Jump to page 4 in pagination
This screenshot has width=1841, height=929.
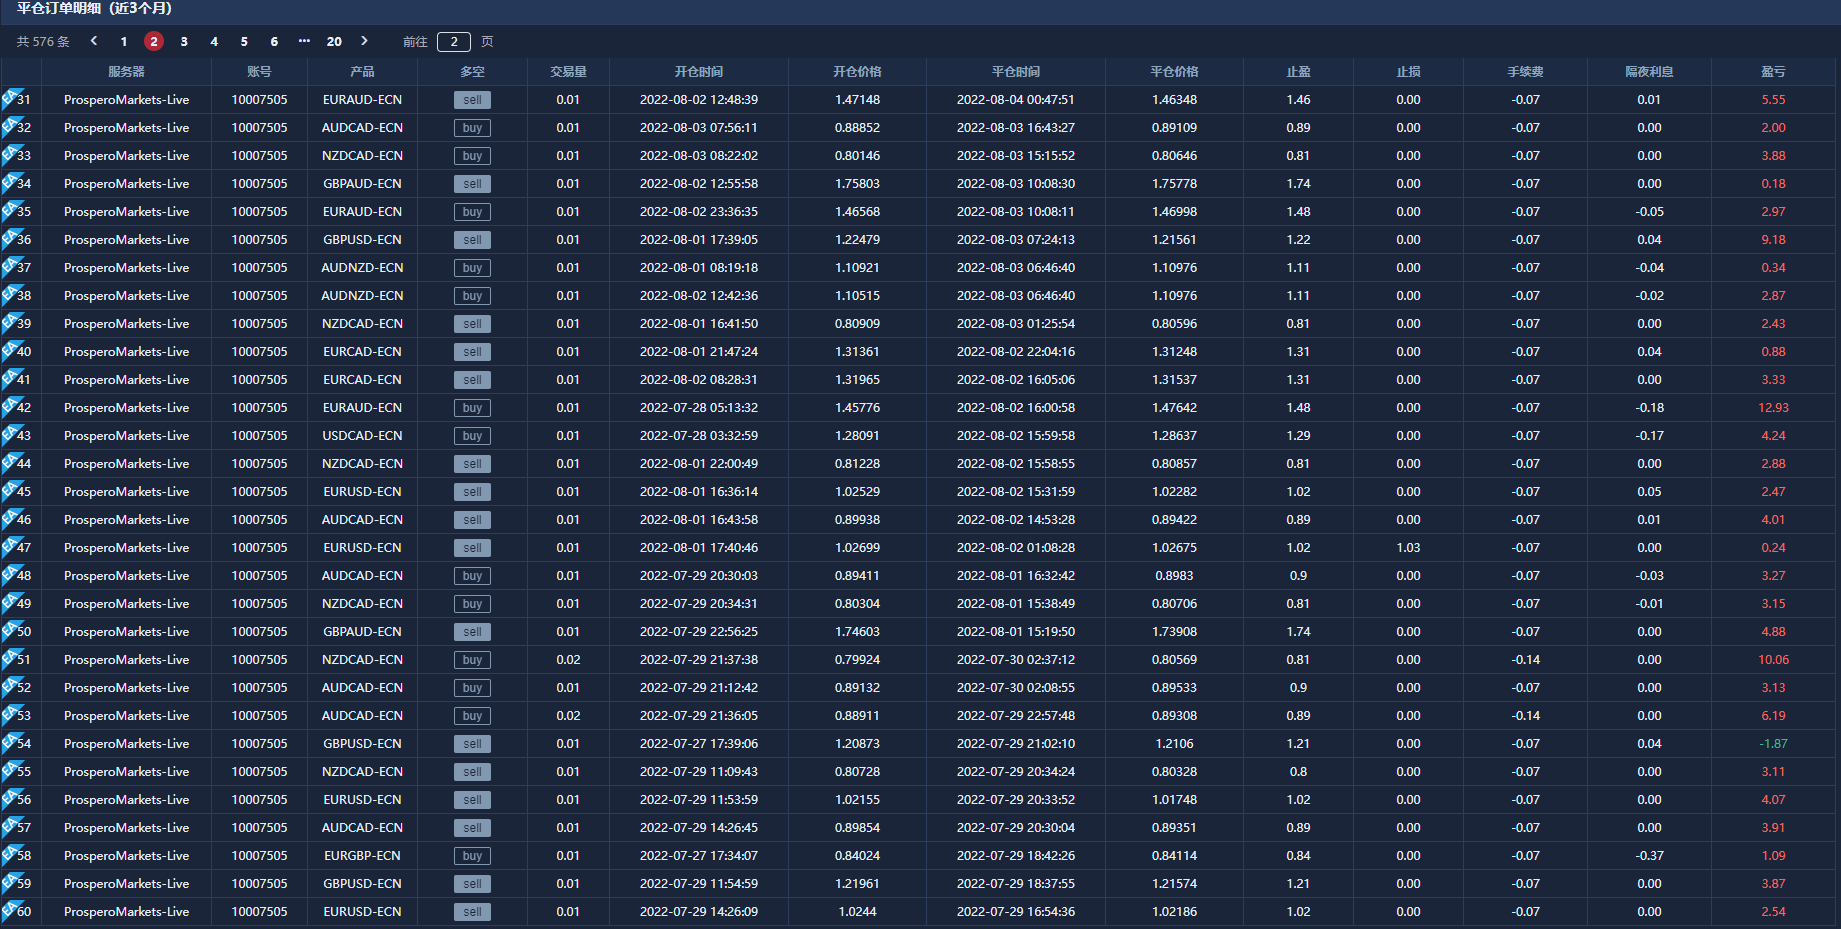coord(214,41)
